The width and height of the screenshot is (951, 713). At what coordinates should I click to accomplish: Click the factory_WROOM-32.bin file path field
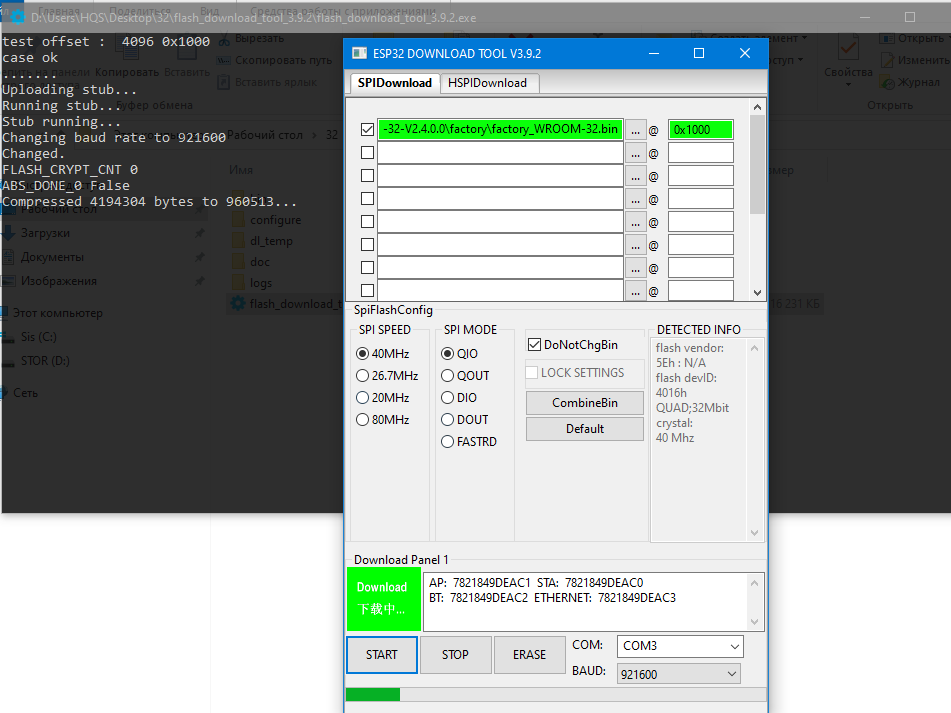500,130
